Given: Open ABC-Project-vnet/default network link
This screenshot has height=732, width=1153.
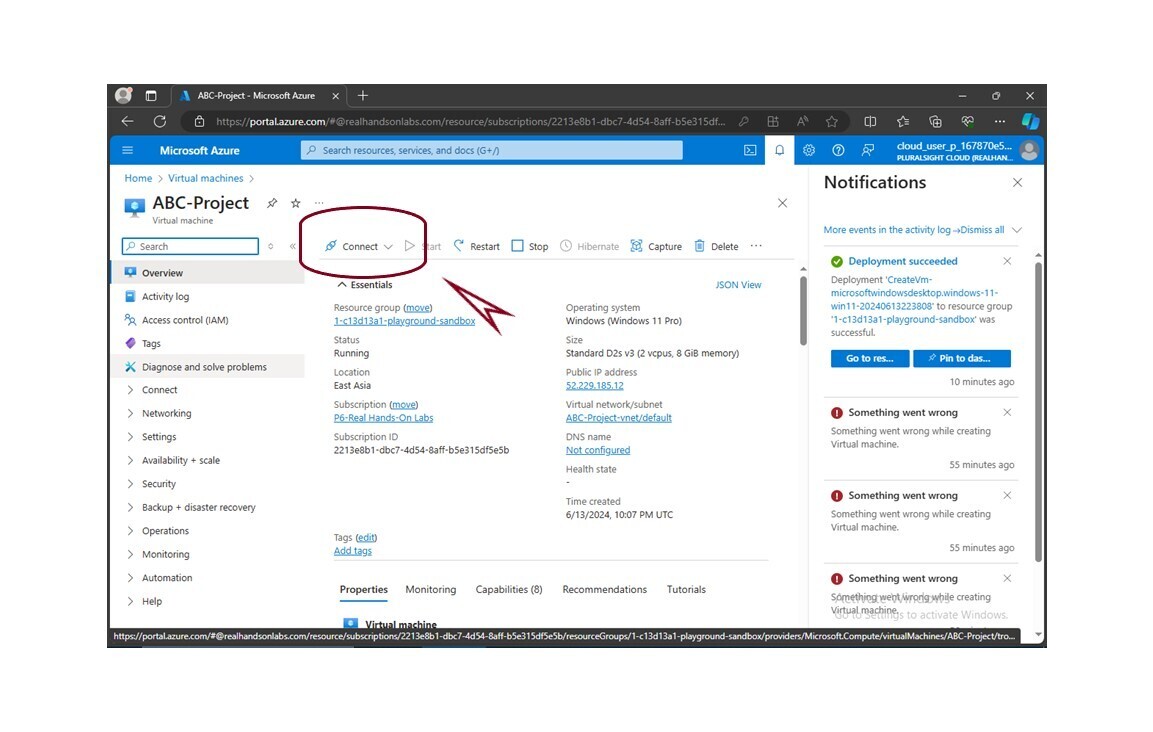Looking at the screenshot, I should coord(618,418).
